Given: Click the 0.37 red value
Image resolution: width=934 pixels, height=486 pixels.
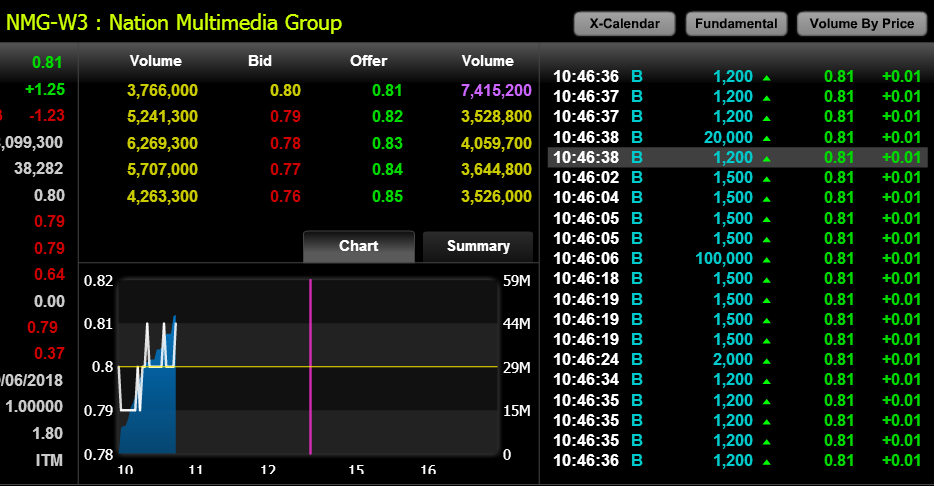Looking at the screenshot, I should [x=49, y=353].
